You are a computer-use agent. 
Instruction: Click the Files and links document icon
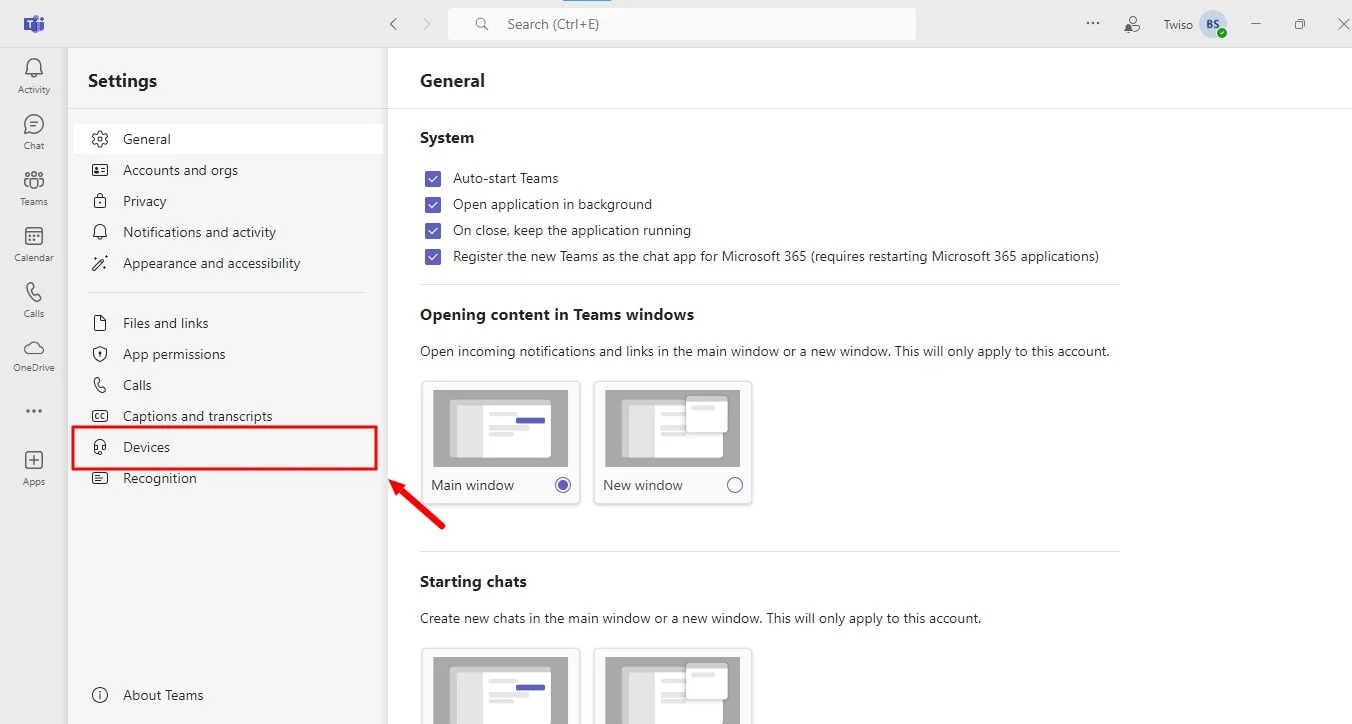[100, 323]
